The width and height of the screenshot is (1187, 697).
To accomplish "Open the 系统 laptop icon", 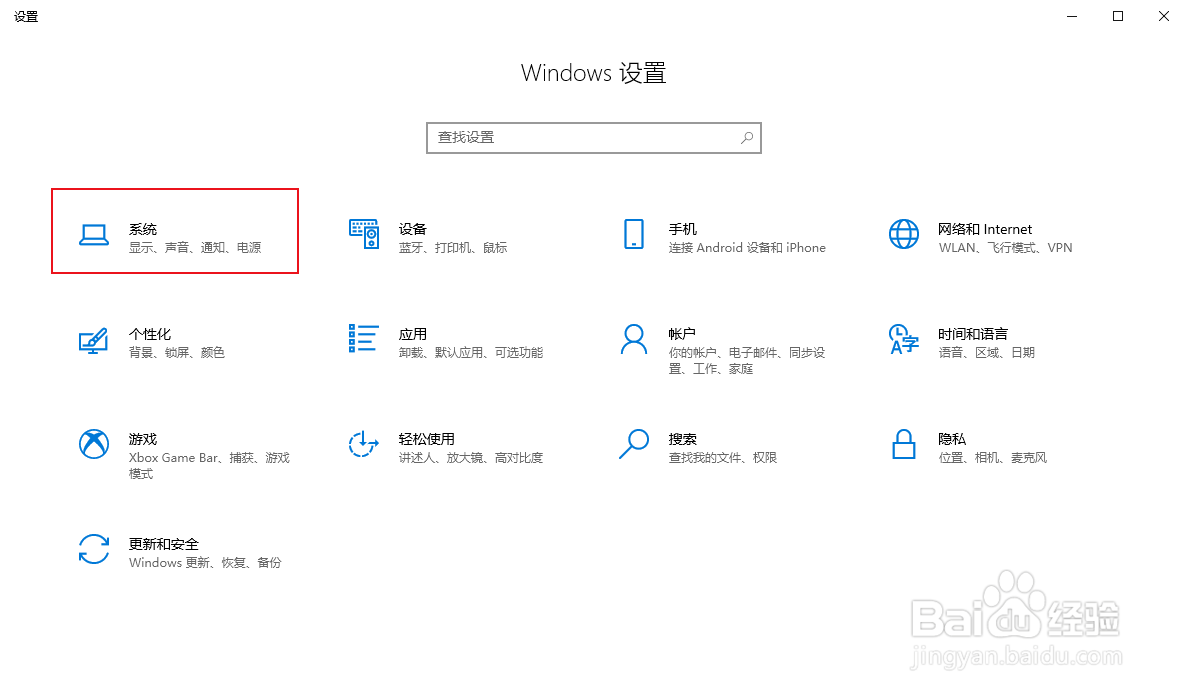I will point(94,235).
